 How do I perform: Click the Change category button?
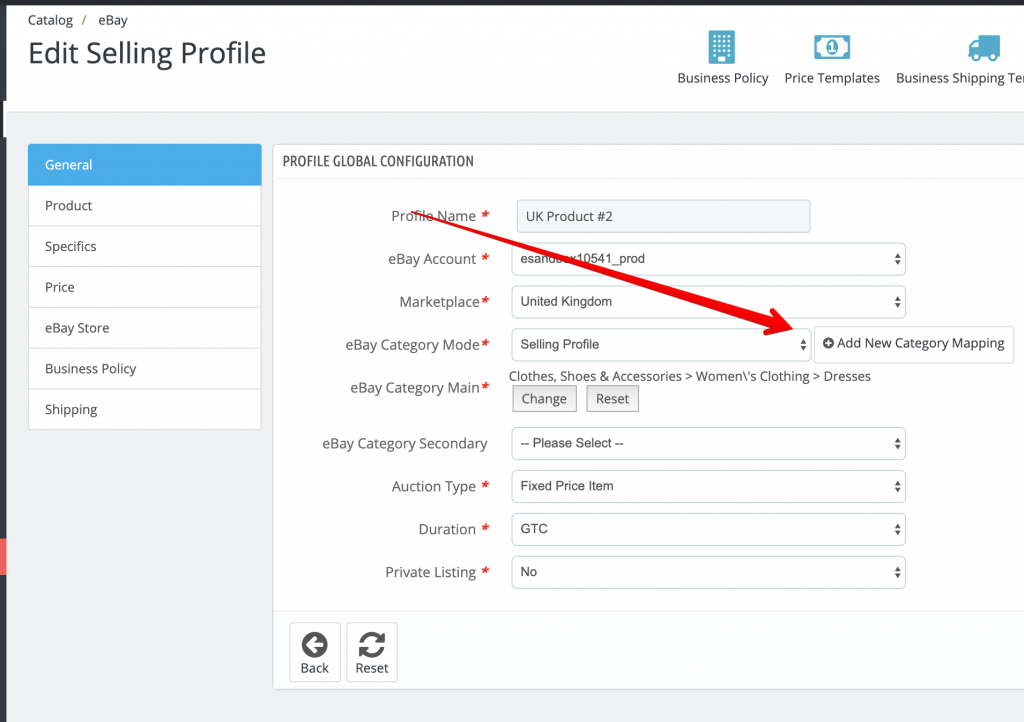pos(544,399)
